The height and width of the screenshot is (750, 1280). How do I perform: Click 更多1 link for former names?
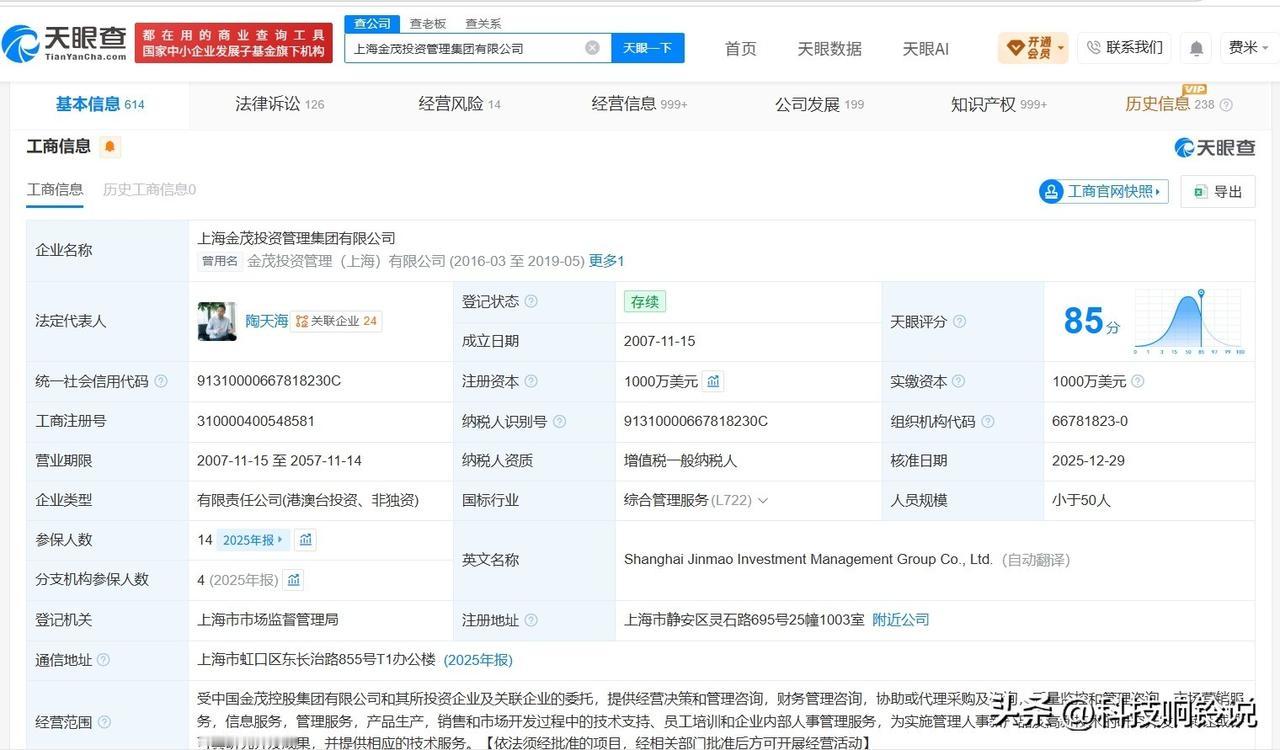[x=606, y=261]
